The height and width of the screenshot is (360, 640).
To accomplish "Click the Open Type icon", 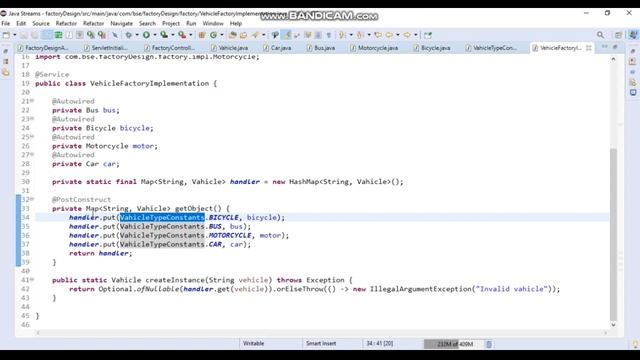I will click(233, 35).
